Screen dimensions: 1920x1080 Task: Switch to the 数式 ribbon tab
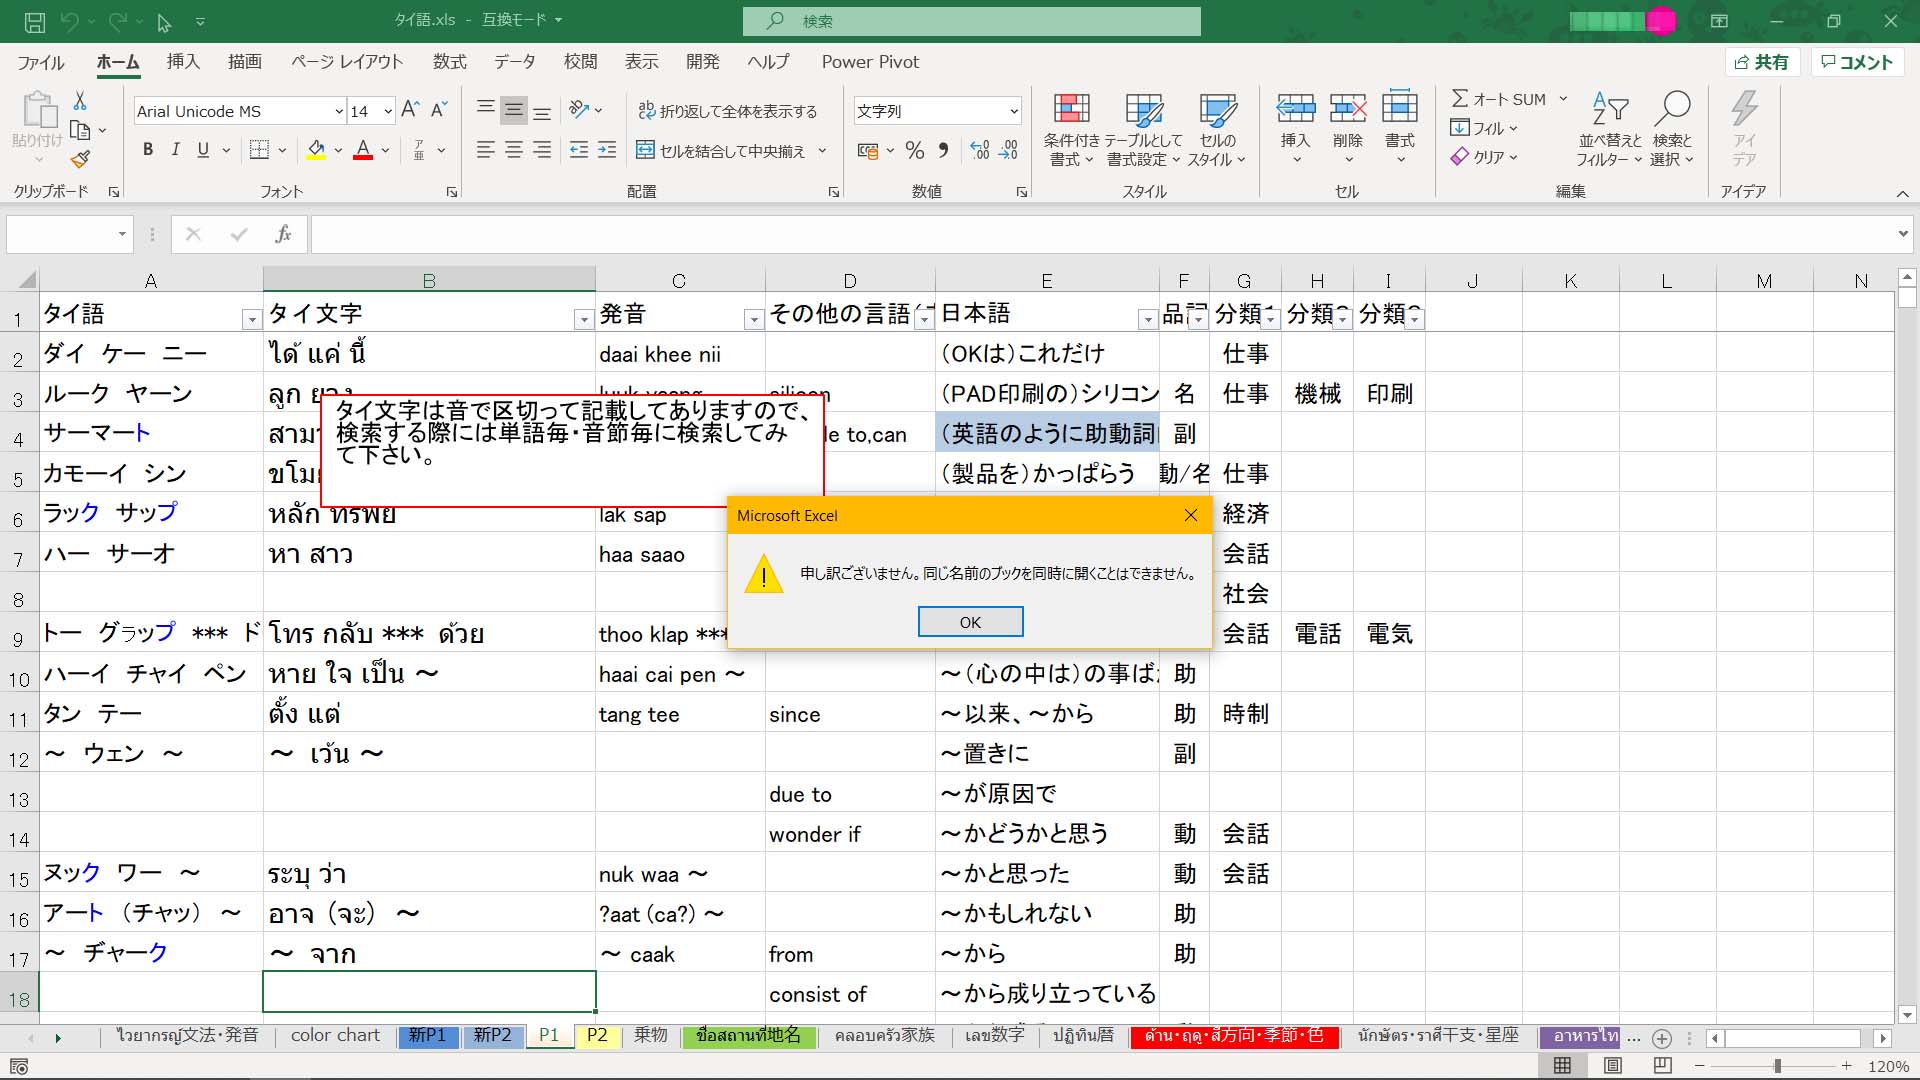pos(450,62)
